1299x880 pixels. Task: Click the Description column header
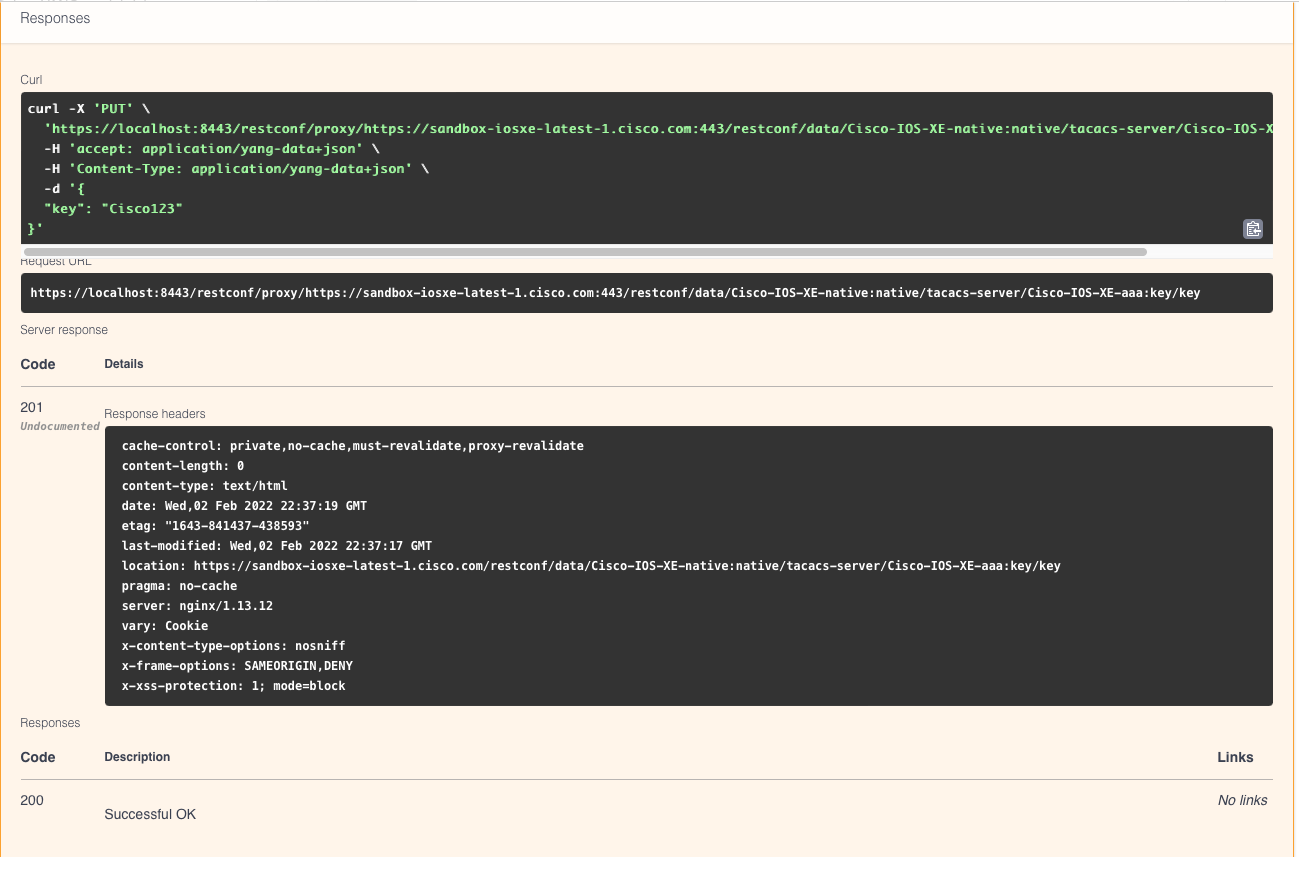(x=137, y=757)
